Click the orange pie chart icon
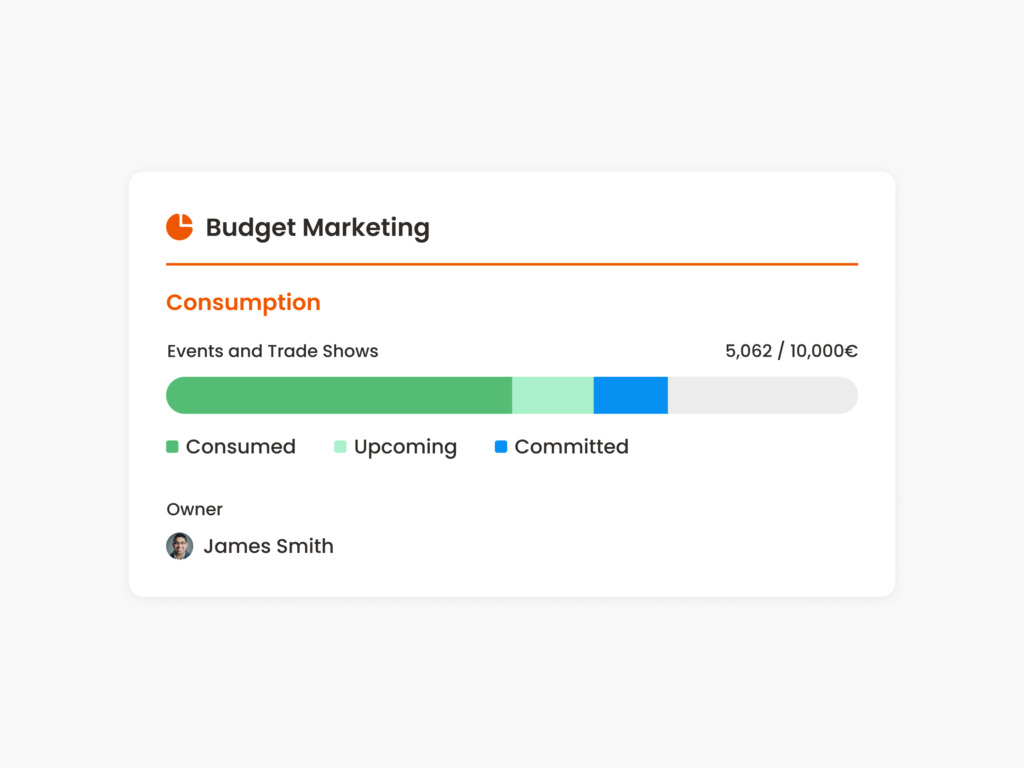1024x768 pixels. pos(179,227)
